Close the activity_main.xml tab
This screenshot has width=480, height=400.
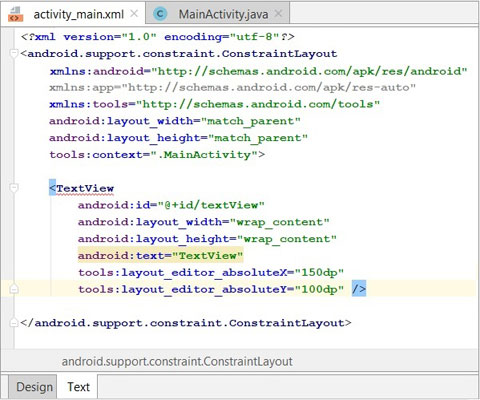pyautogui.click(x=134, y=14)
